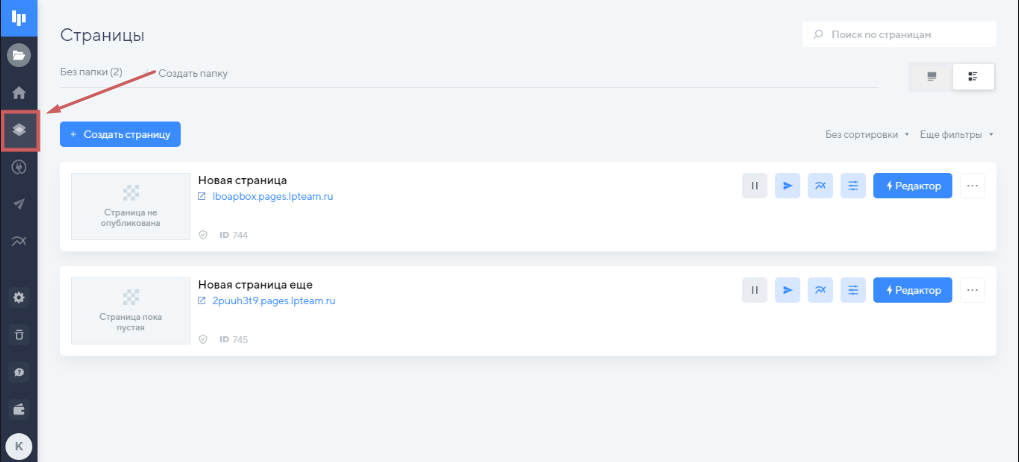Expand the Еще фильтры dropdown

tap(956, 134)
